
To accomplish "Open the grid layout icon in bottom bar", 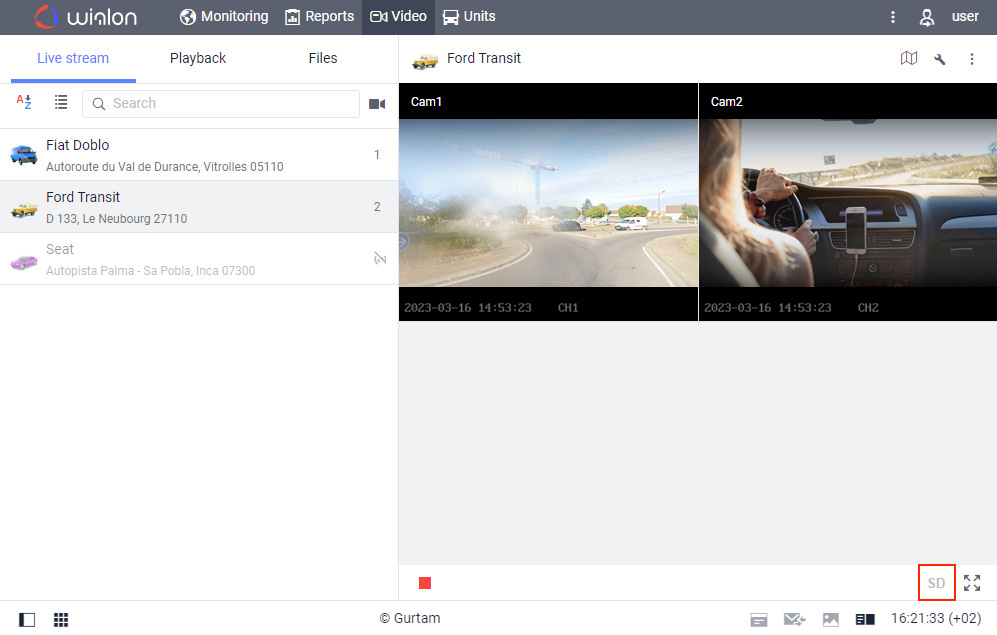I will (x=60, y=619).
